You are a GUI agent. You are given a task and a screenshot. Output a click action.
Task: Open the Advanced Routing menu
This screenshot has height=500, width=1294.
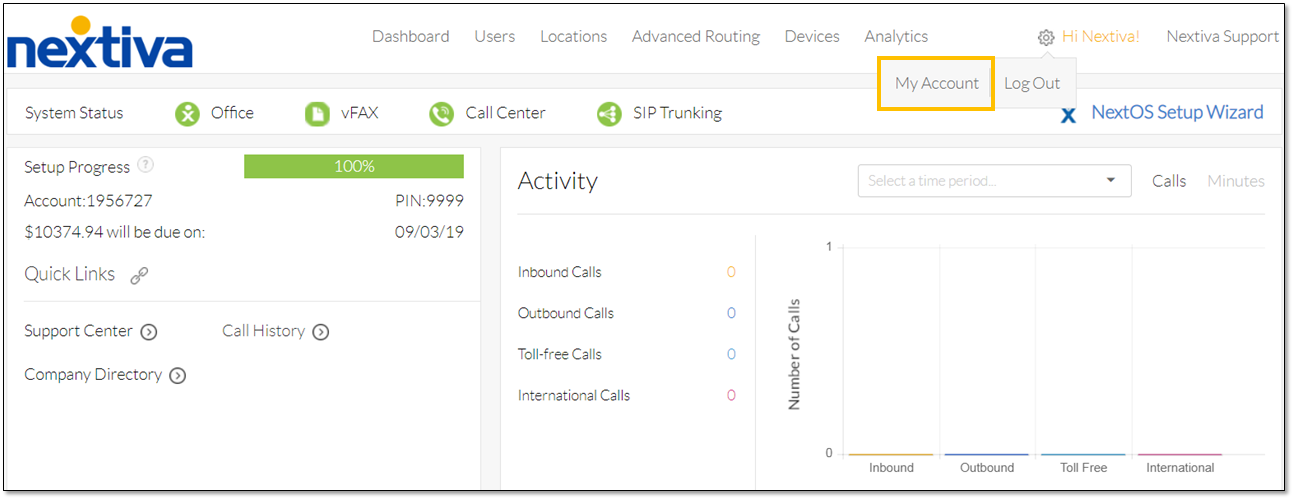(696, 36)
